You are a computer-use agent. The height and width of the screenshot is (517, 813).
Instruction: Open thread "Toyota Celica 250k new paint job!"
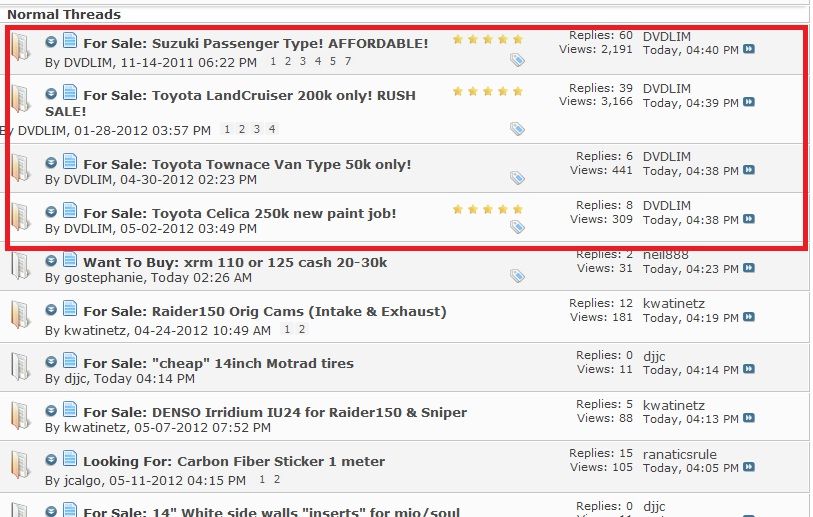[x=240, y=213]
